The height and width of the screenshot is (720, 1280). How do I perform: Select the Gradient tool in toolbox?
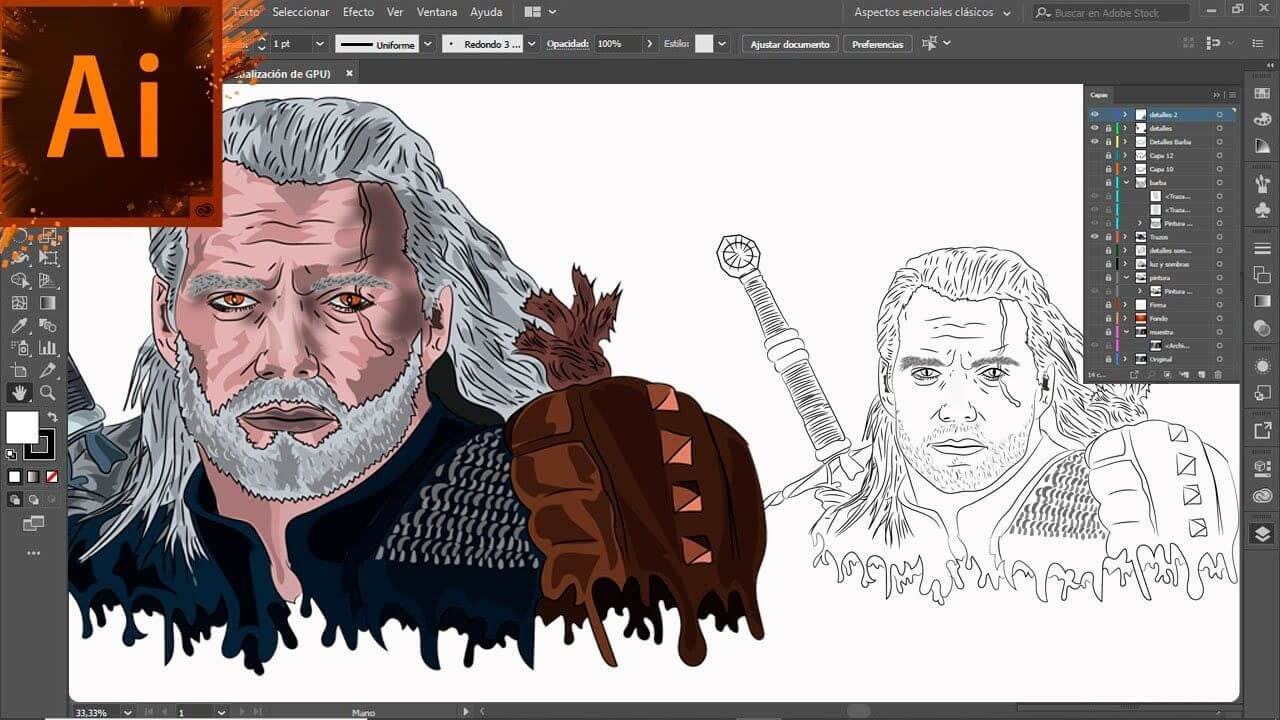click(x=47, y=303)
